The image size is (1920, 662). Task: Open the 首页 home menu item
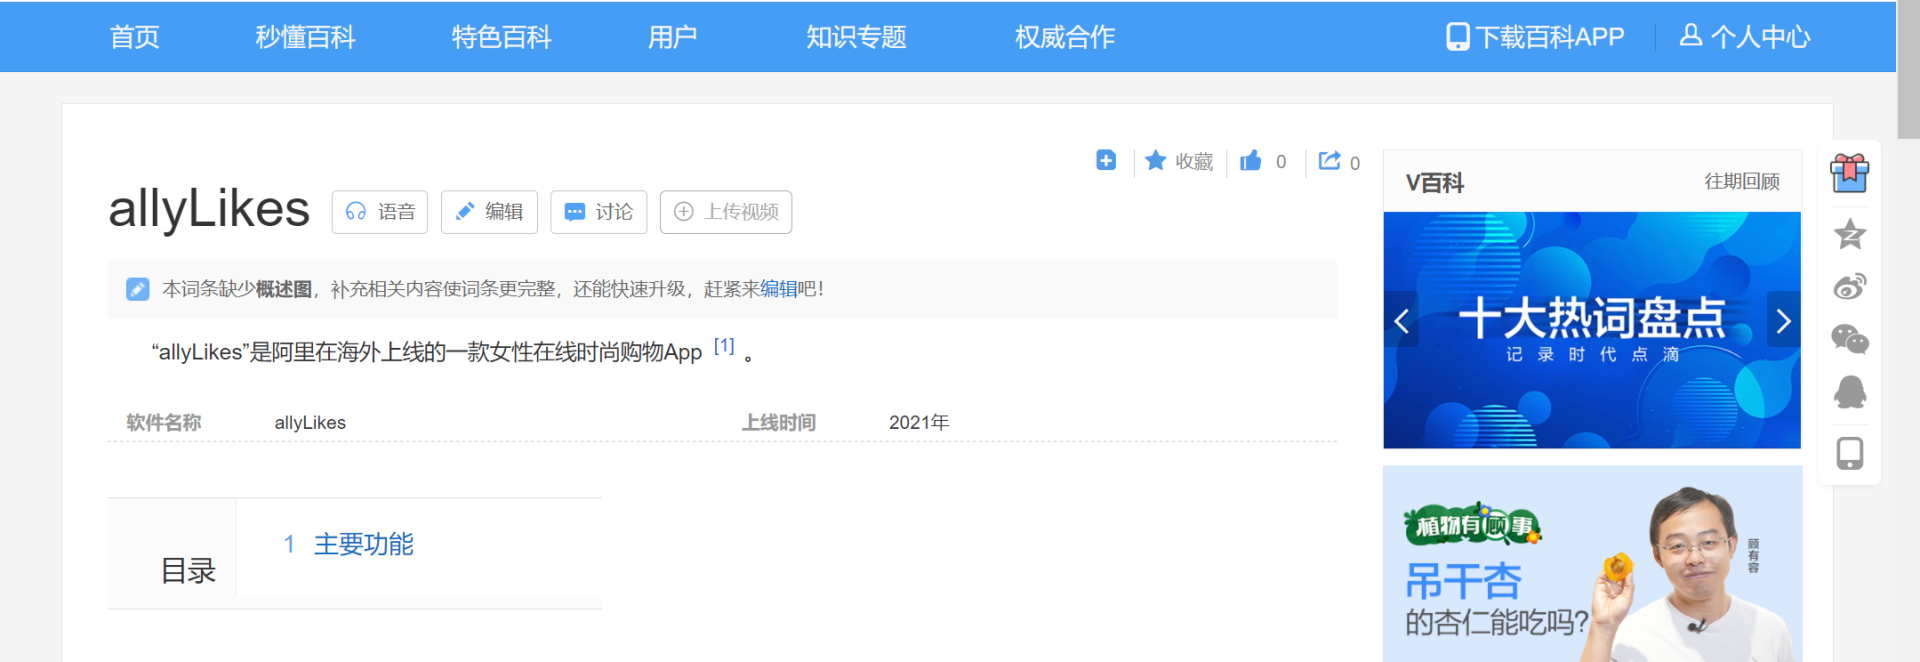pyautogui.click(x=134, y=37)
